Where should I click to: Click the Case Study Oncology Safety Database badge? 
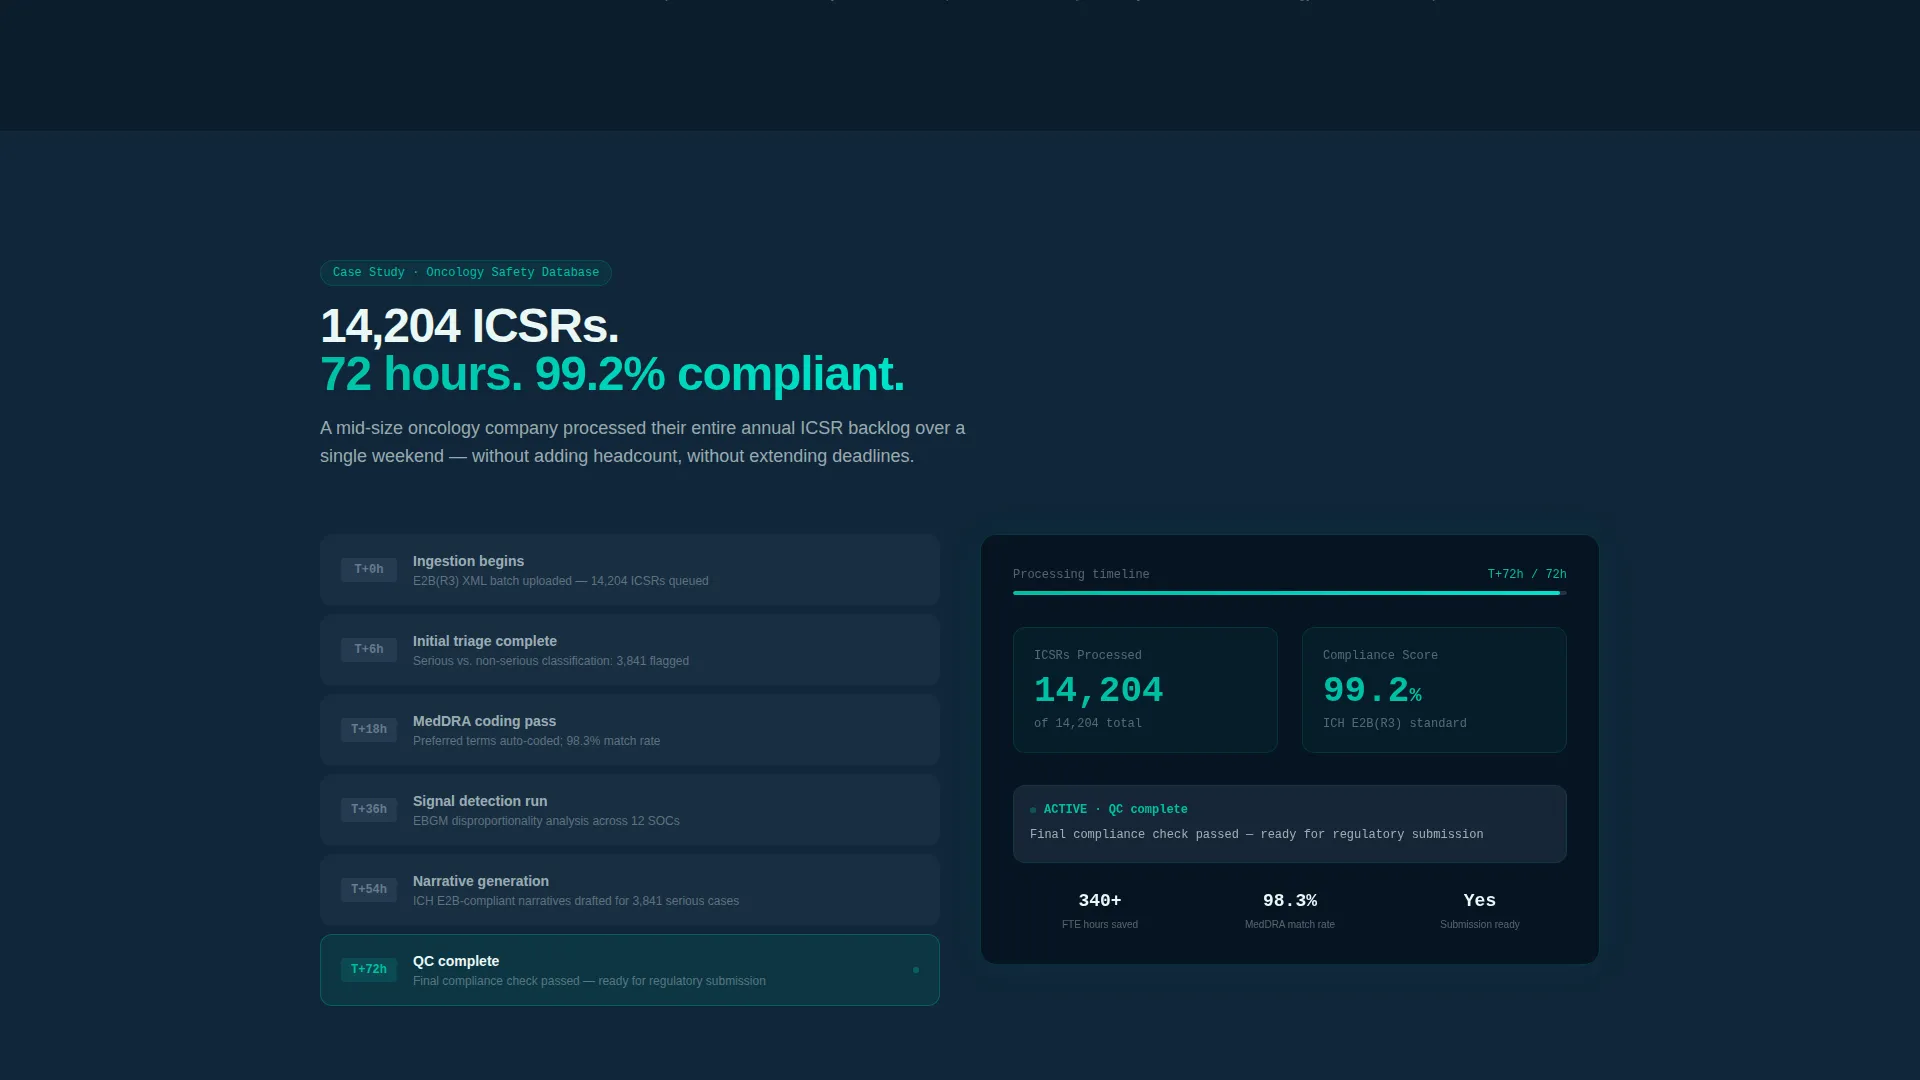click(x=466, y=272)
